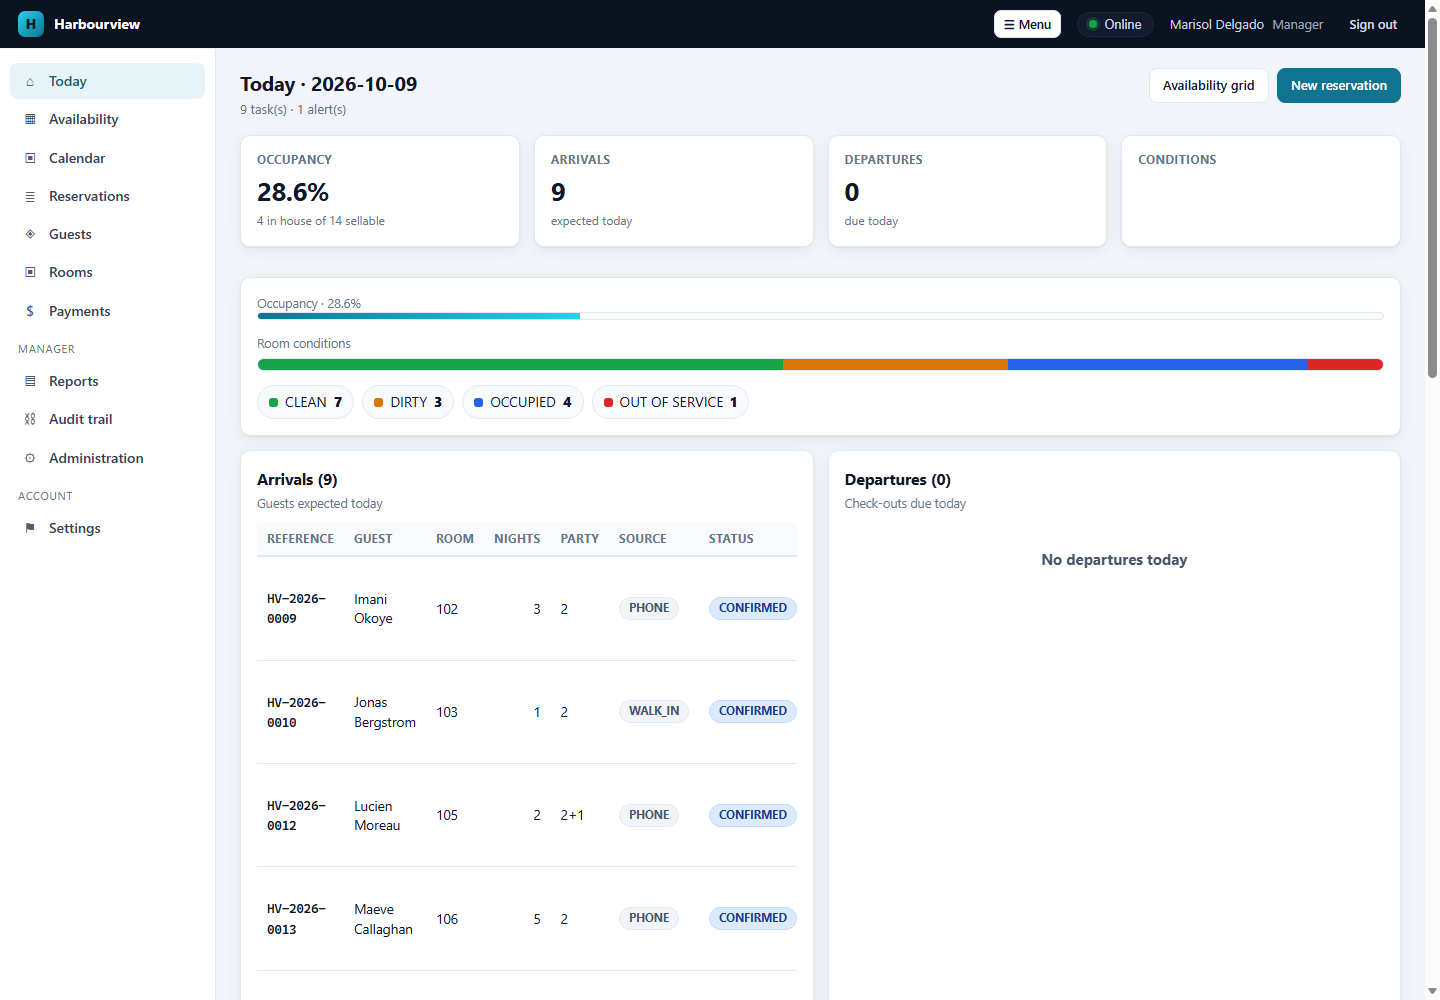Click the Administration gear icon in sidebar

click(x=30, y=458)
